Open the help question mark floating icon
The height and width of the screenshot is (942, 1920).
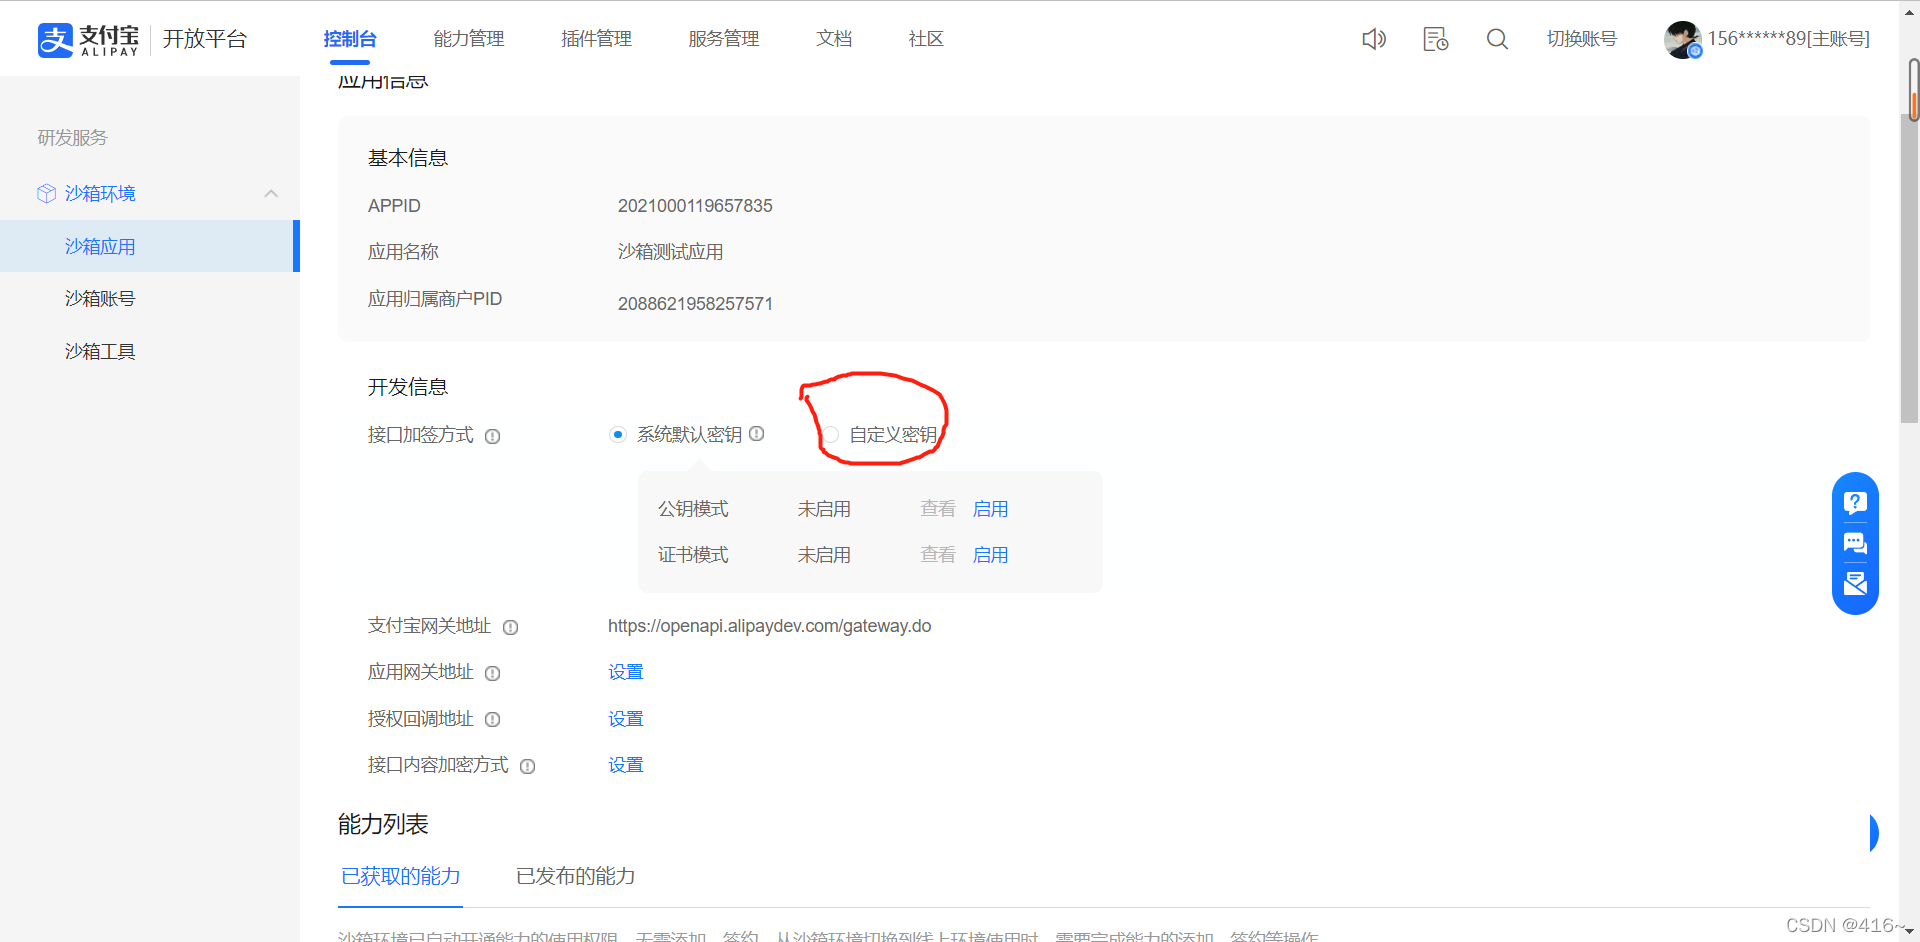coord(1855,502)
